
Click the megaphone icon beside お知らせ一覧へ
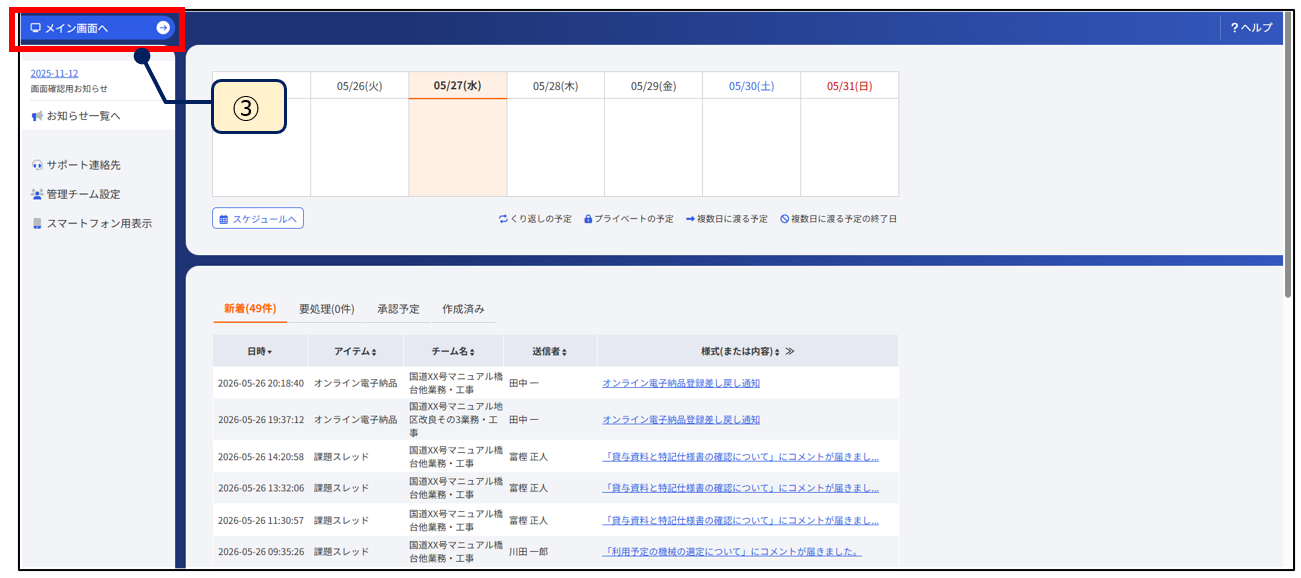(37, 116)
